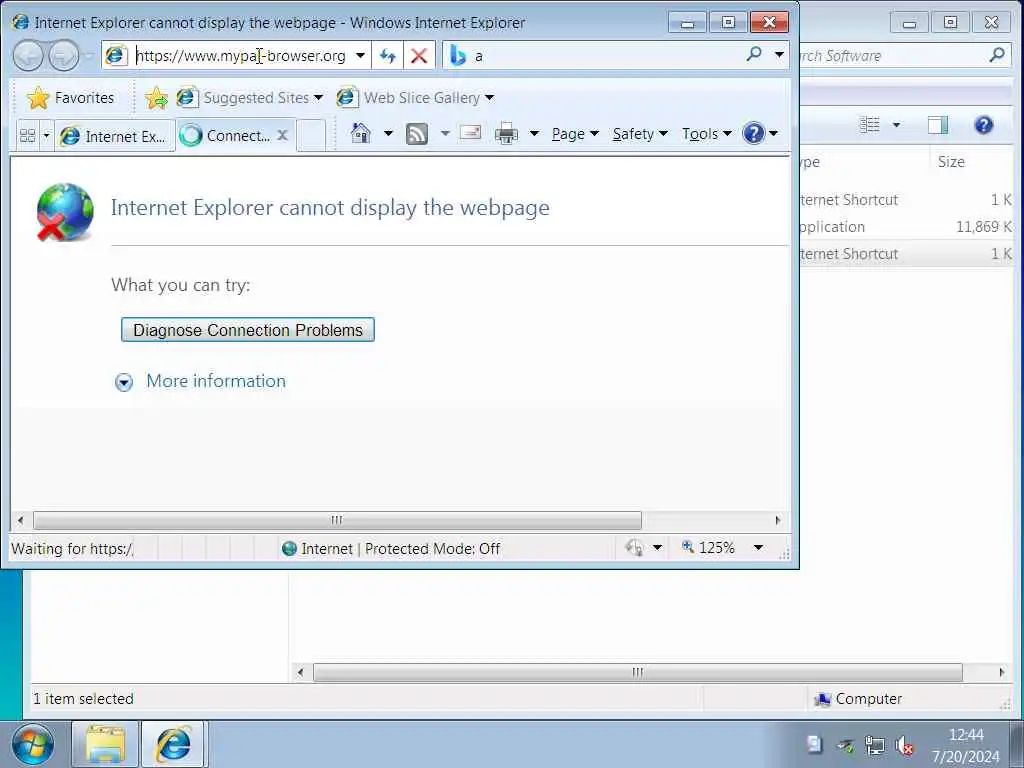Open the Help button dropdown arrow
Viewport: 1024px width, 768px height.
pos(774,134)
